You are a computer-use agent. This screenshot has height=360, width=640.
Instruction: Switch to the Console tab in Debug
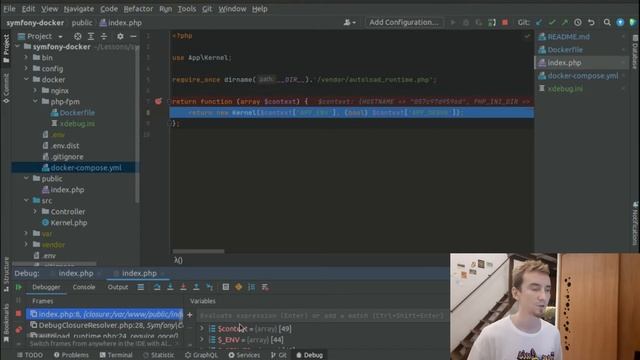tap(84, 287)
